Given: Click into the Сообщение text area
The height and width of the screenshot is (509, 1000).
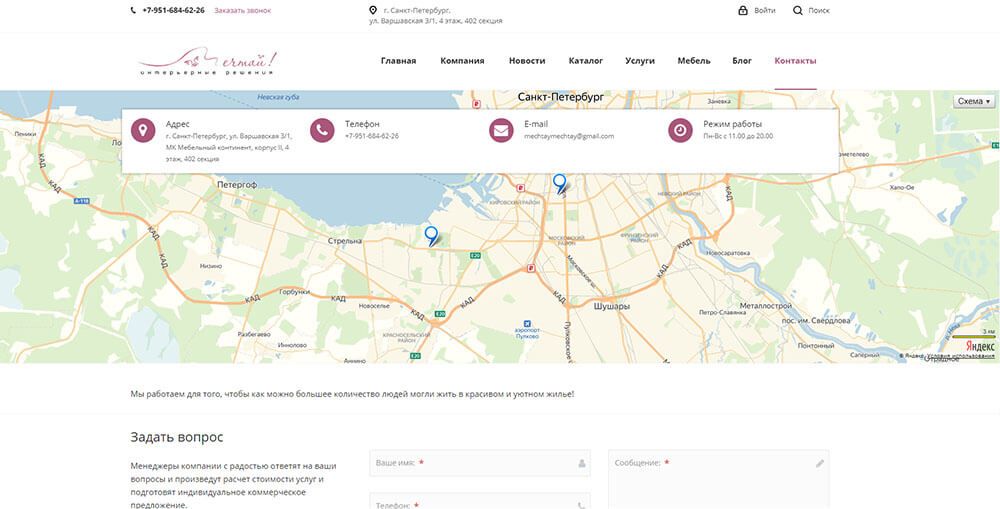Looking at the screenshot, I should point(718,480).
